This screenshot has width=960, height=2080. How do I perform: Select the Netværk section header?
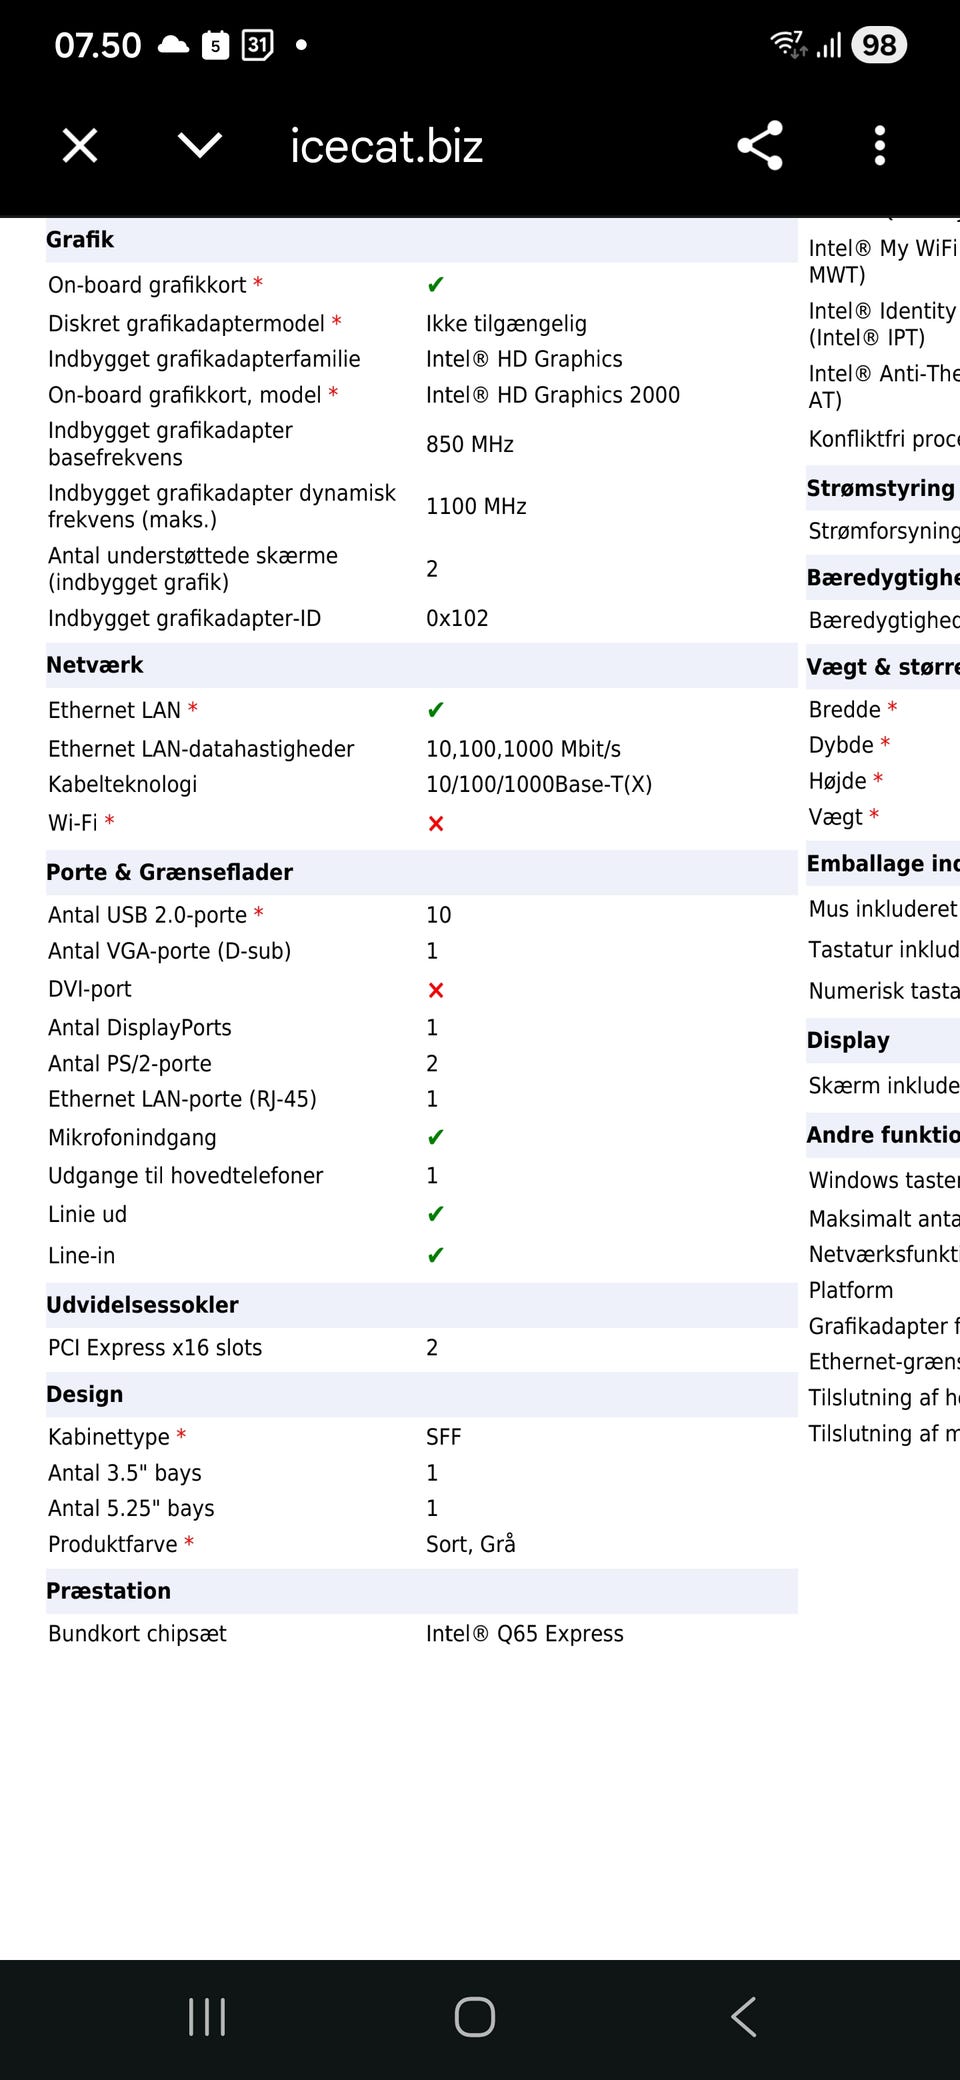pyautogui.click(x=95, y=664)
